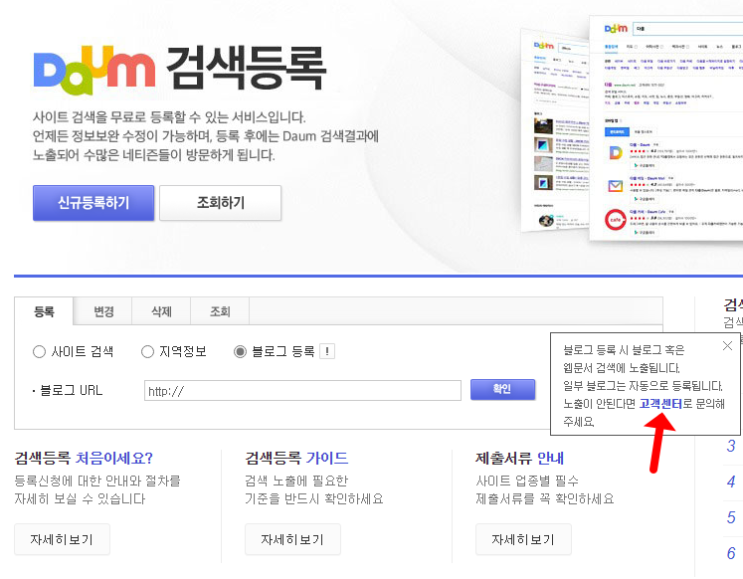Click the 확인 button
743x579 pixels.
[x=502, y=389]
